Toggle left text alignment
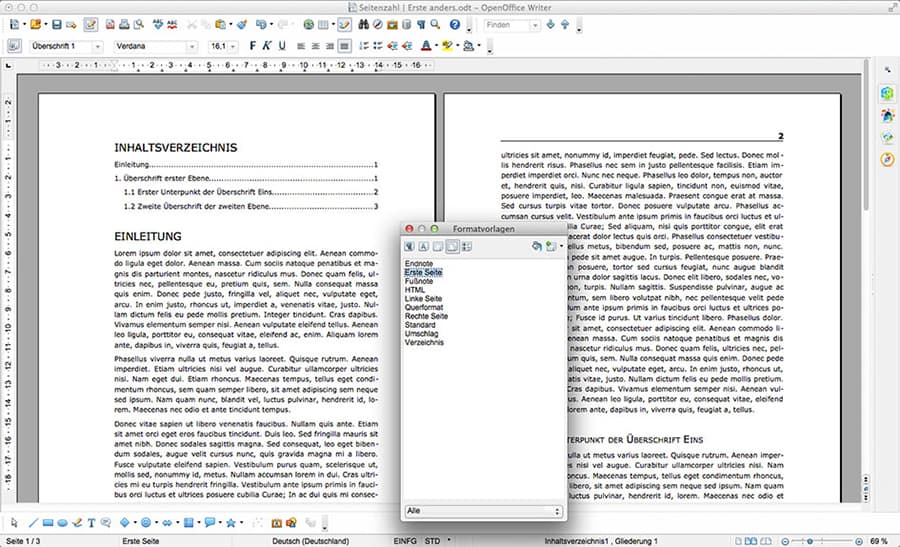The height and width of the screenshot is (547, 900). (x=301, y=46)
